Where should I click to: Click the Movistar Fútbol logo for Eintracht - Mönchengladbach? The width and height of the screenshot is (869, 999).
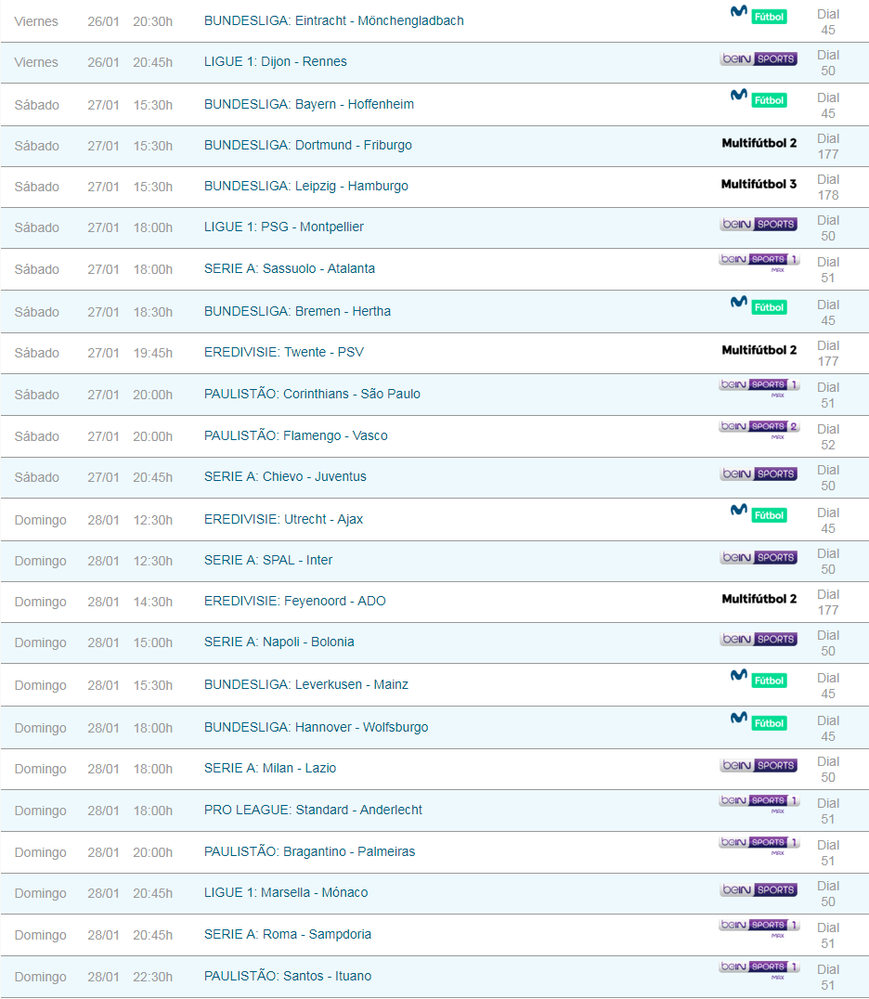click(x=758, y=15)
